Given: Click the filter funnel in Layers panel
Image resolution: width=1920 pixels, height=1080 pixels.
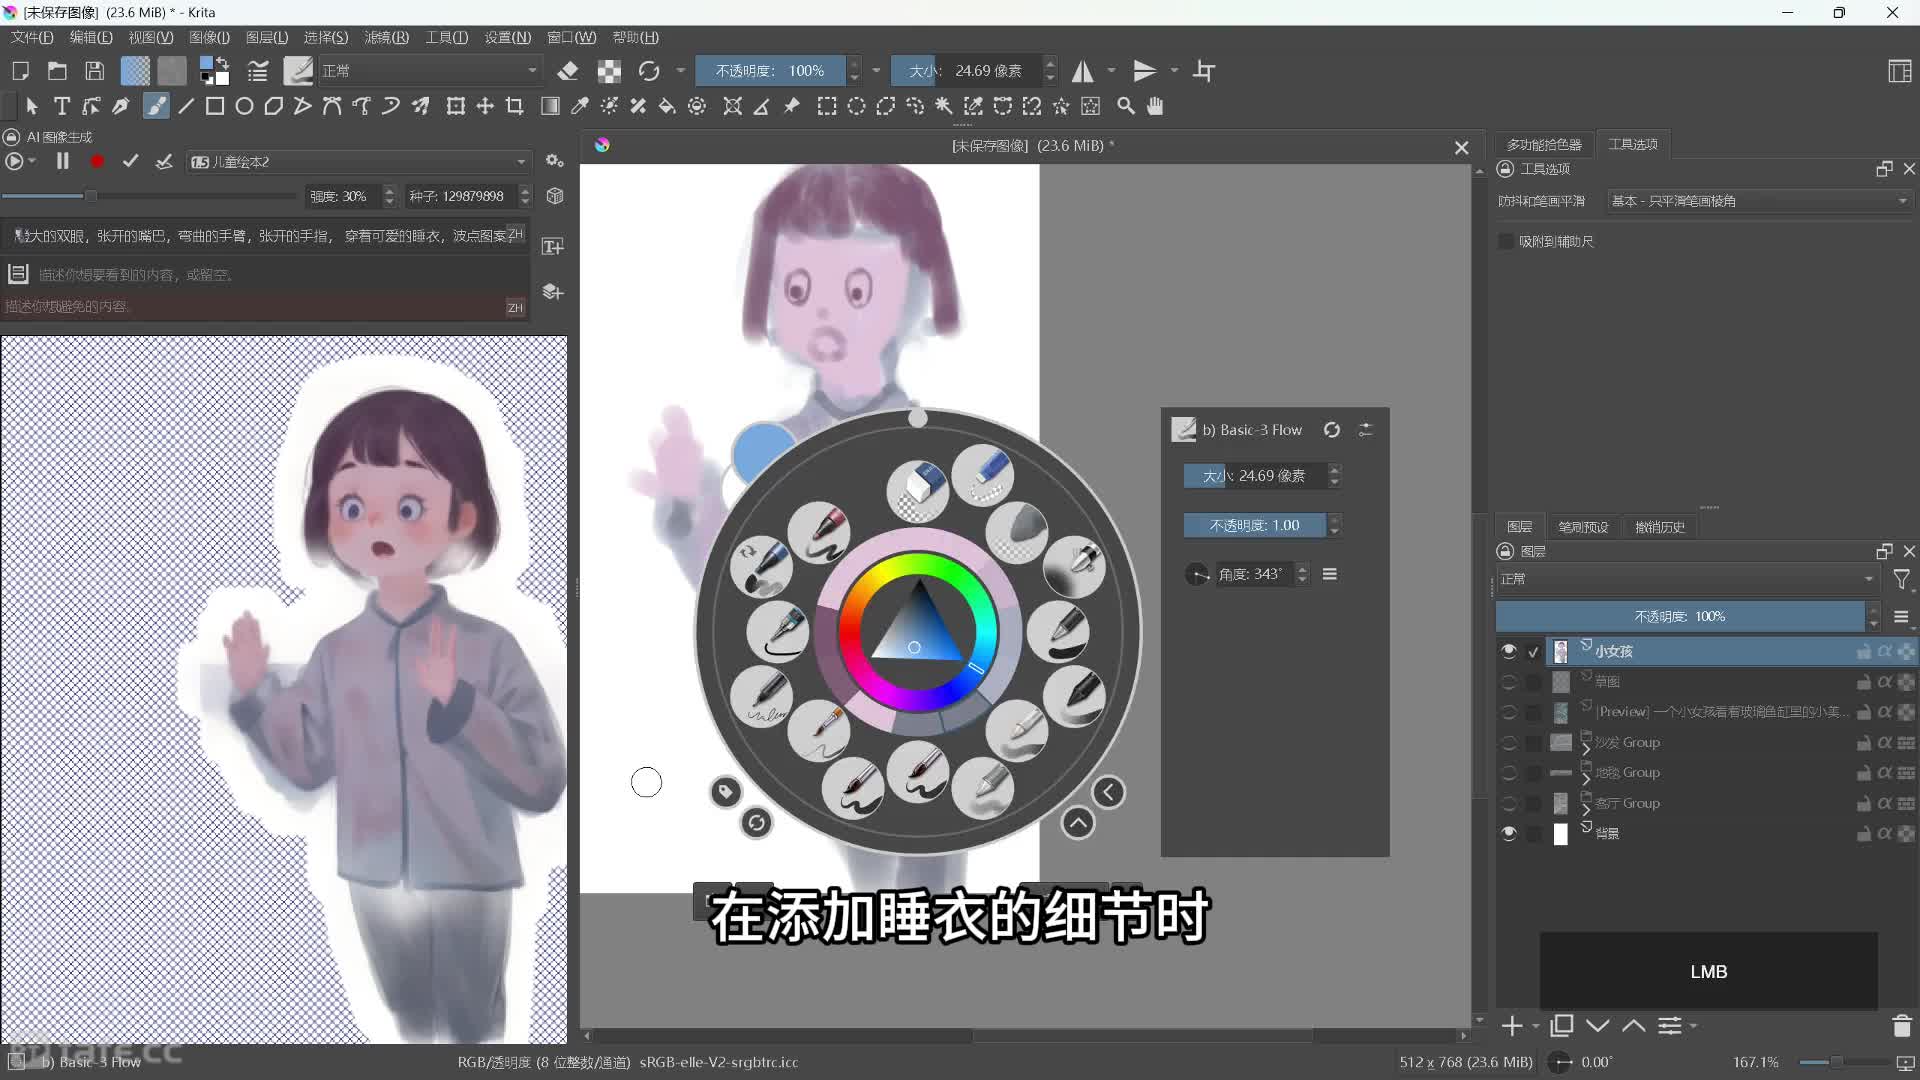Looking at the screenshot, I should 1901,579.
